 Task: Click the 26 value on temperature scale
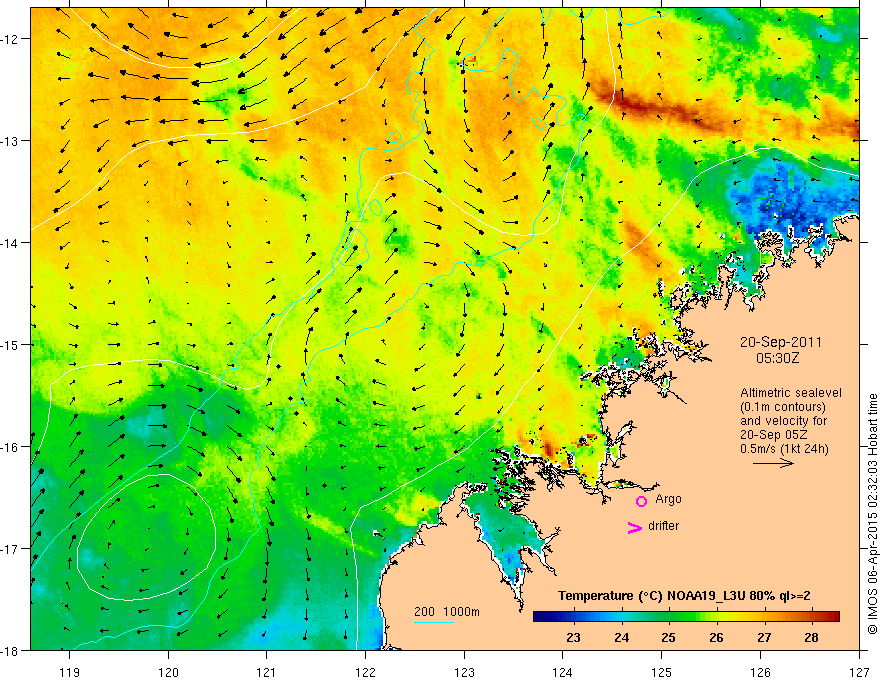[x=716, y=638]
